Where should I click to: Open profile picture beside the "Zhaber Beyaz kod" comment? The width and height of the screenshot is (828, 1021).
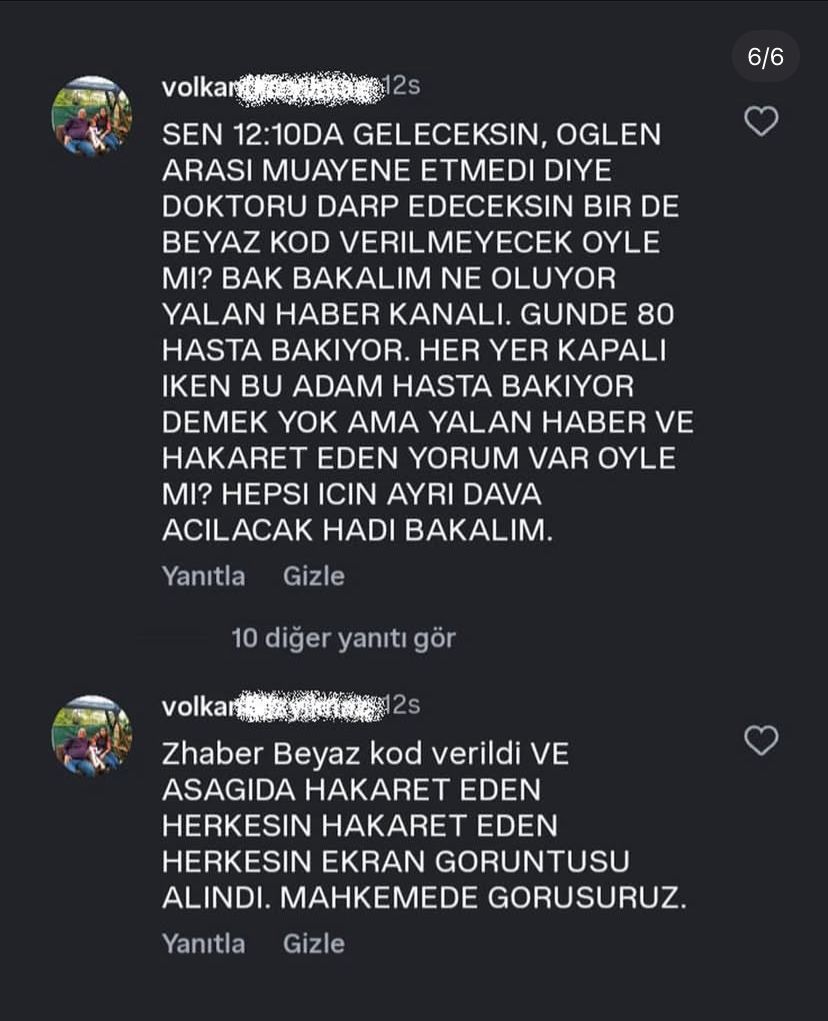coord(92,736)
